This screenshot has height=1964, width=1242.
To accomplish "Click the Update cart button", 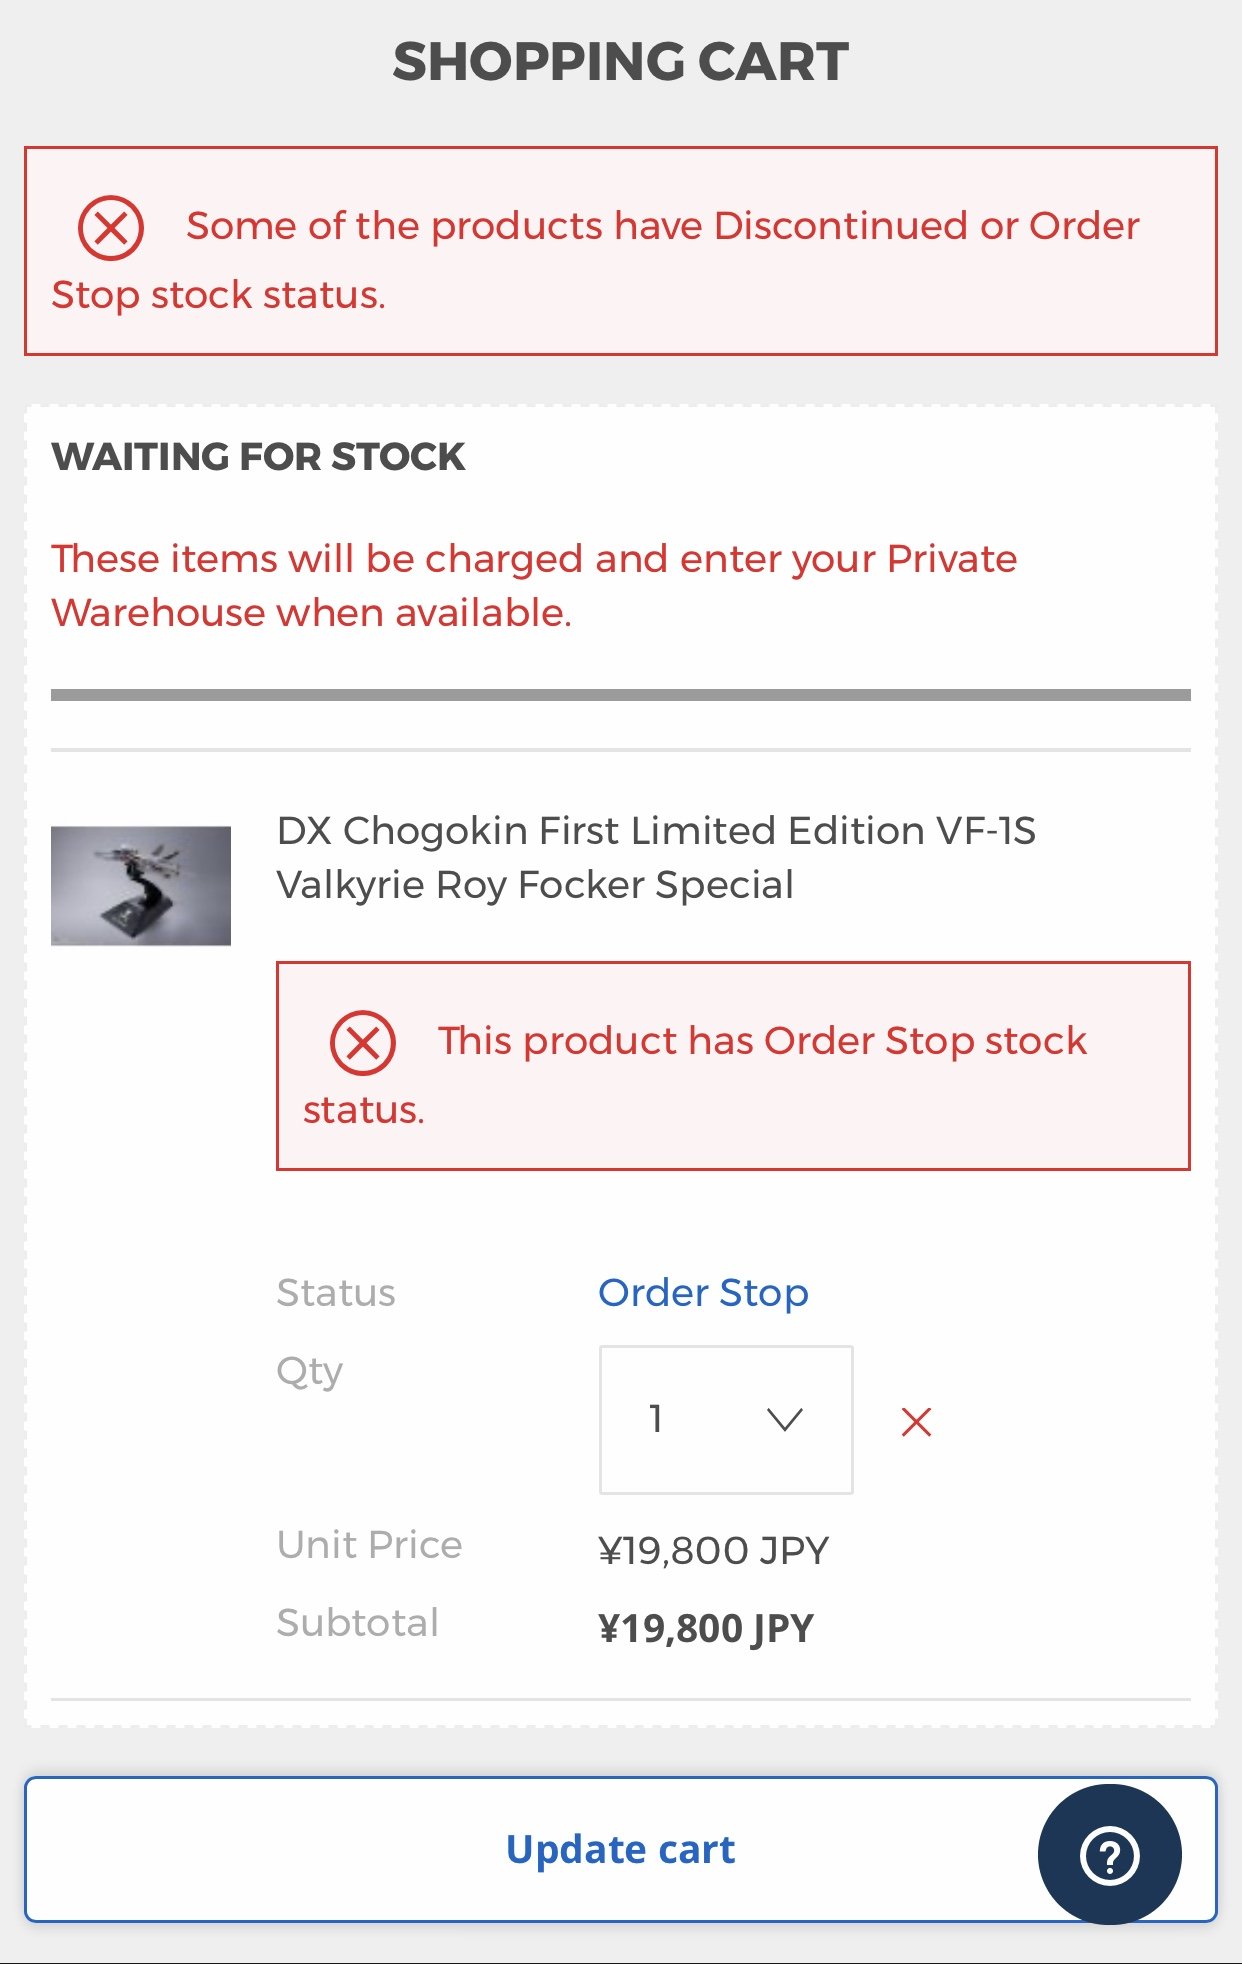I will (621, 1849).
